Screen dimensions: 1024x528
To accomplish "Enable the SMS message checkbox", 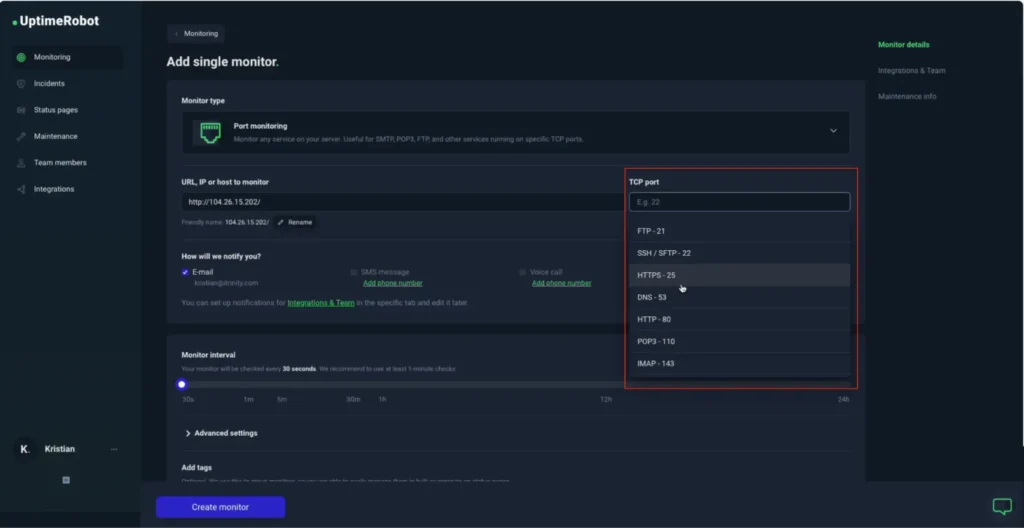I will (x=354, y=272).
